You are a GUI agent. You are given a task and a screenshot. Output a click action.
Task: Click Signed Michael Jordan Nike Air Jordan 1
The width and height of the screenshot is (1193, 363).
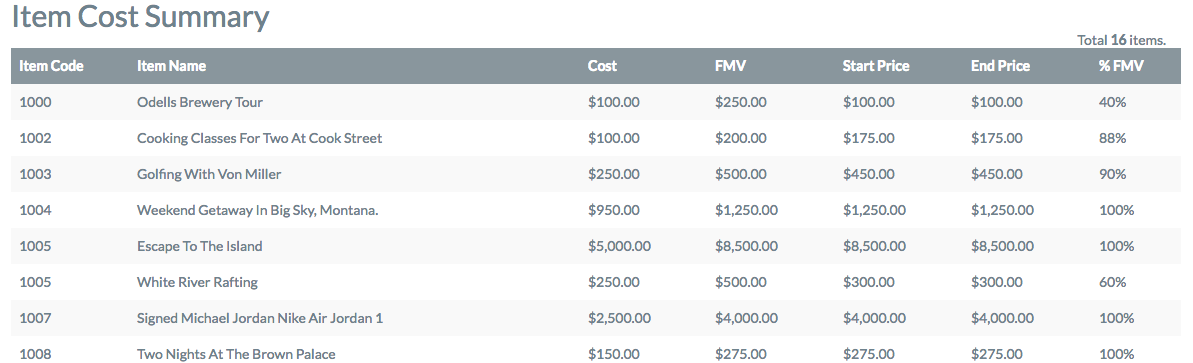tap(260, 318)
